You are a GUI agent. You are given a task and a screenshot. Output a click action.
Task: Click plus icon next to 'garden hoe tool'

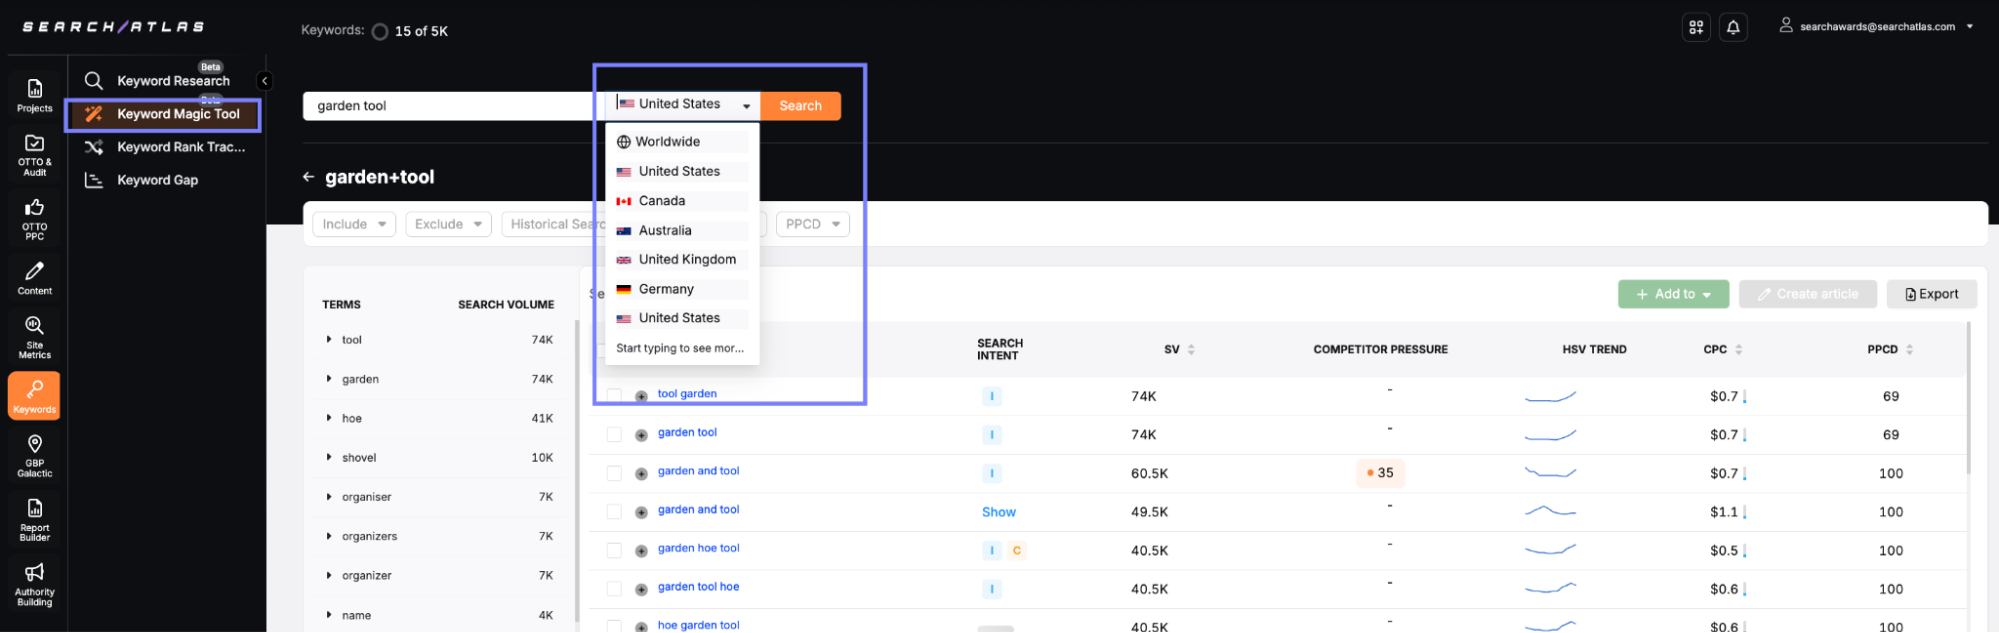pos(641,551)
